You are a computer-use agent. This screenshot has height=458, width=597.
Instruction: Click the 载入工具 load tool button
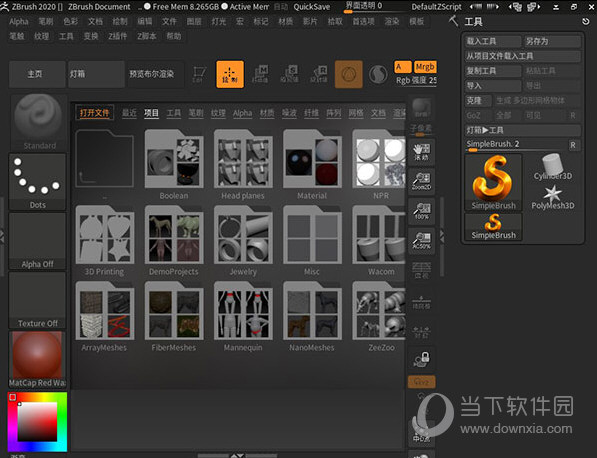[493, 41]
